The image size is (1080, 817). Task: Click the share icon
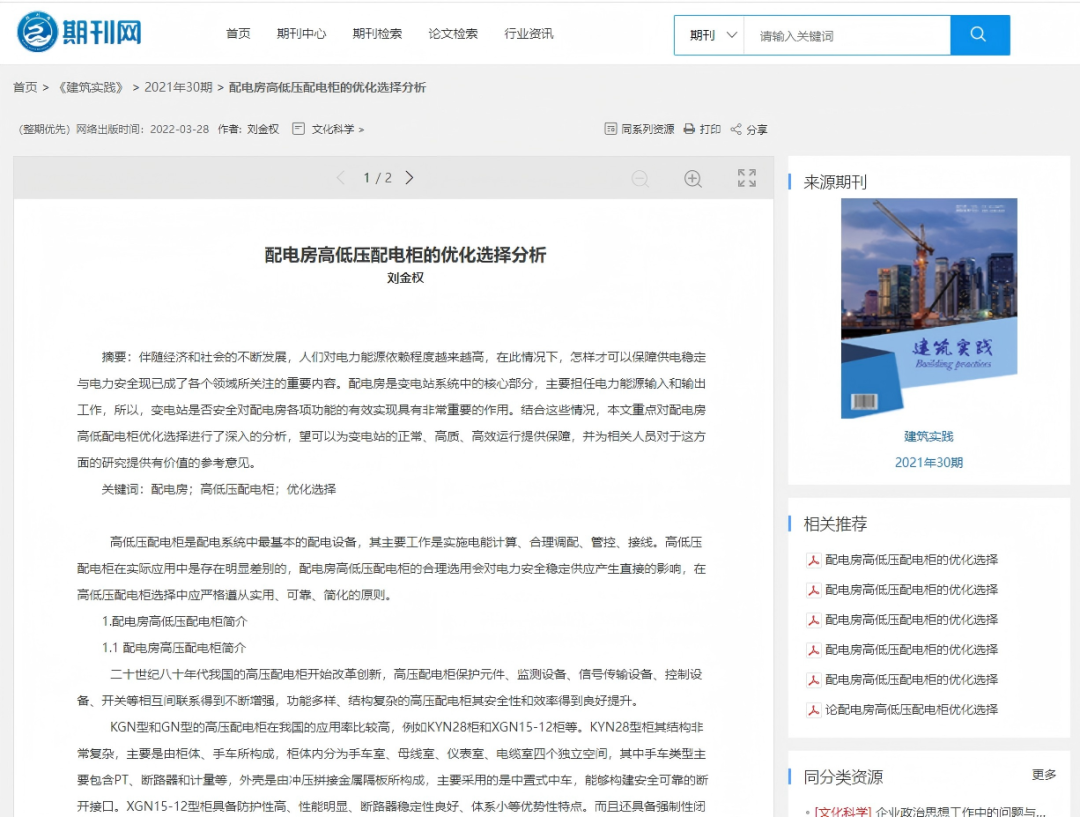(736, 129)
